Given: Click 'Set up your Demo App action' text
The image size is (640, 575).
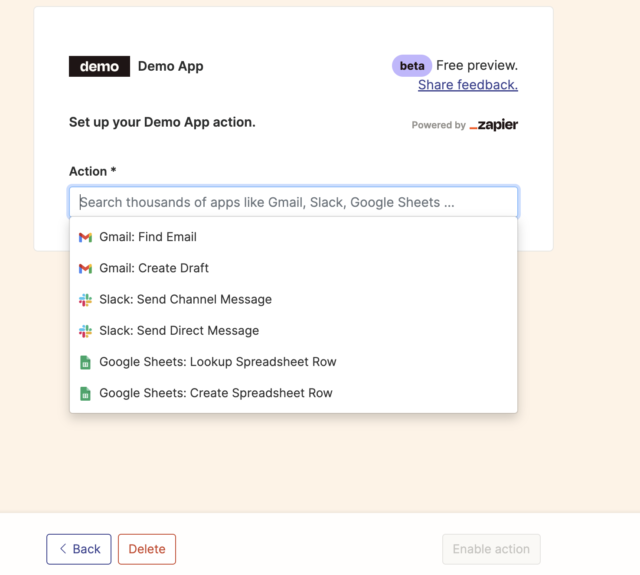Looking at the screenshot, I should 162,122.
